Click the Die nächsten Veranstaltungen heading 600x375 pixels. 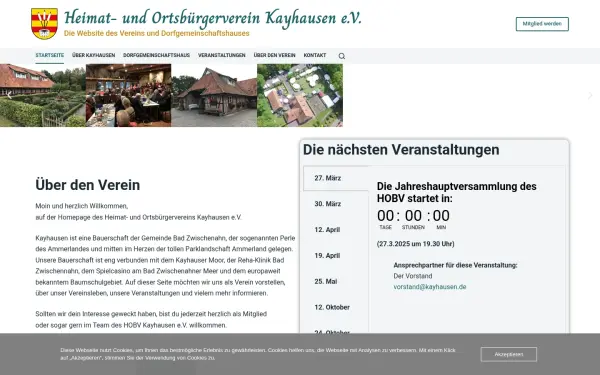[x=401, y=150]
